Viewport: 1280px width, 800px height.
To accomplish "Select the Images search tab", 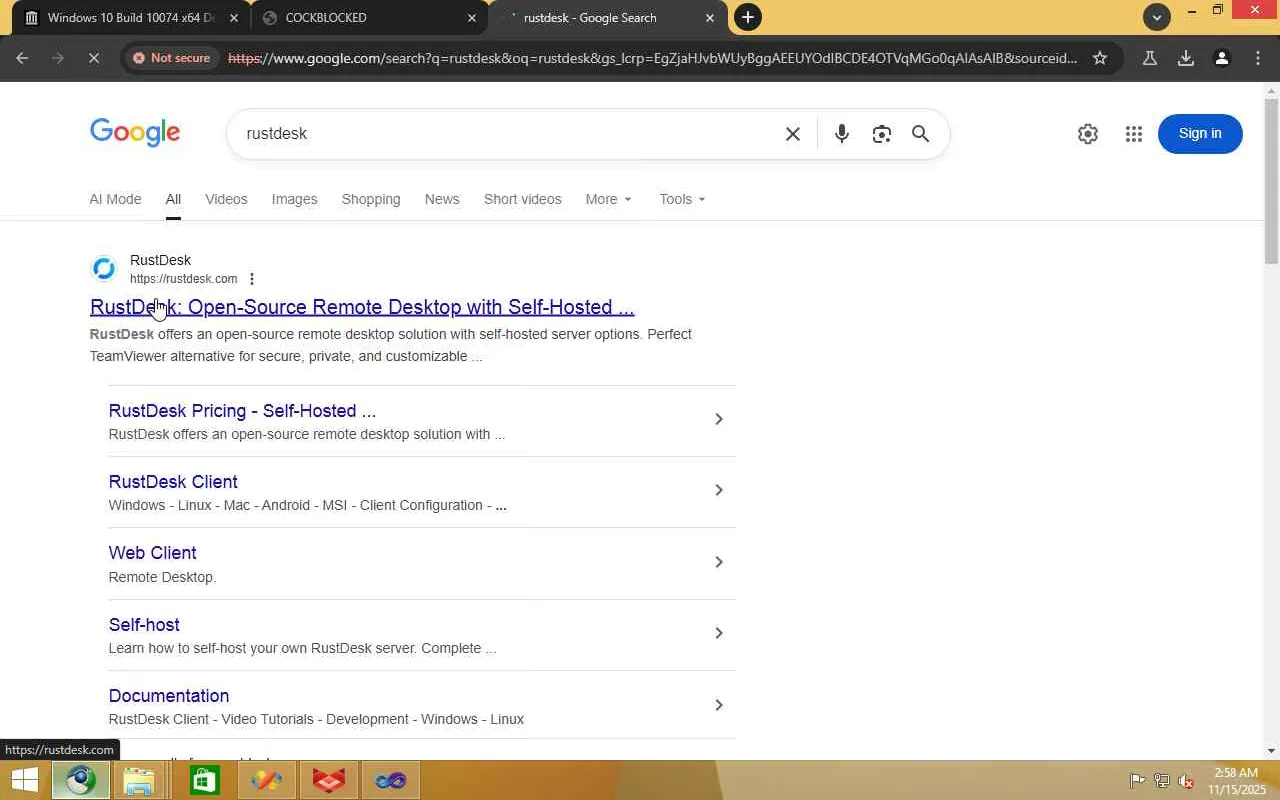I will [x=294, y=199].
